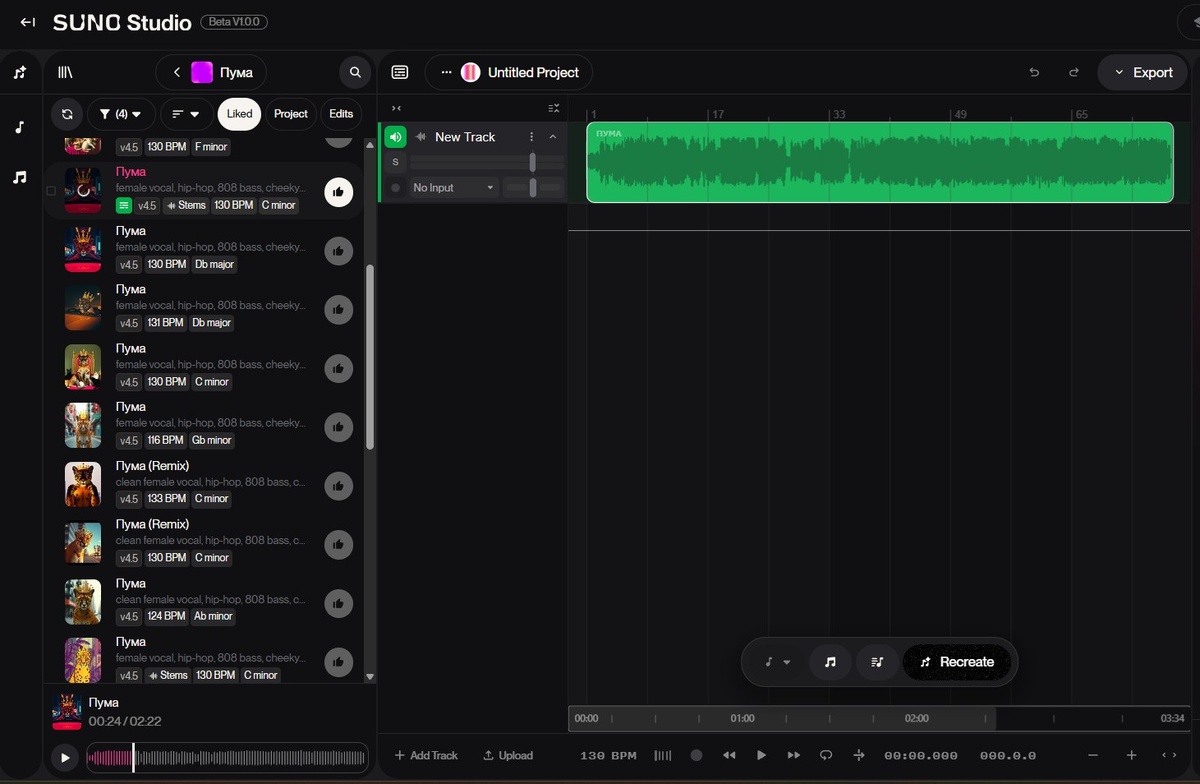Undo the last action
This screenshot has height=784, width=1200.
[x=1034, y=73]
